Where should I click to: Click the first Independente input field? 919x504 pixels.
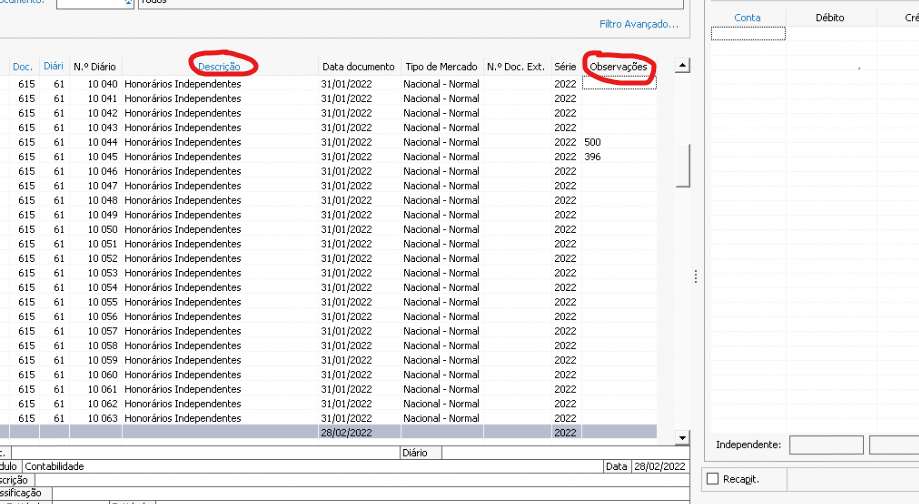[x=825, y=445]
